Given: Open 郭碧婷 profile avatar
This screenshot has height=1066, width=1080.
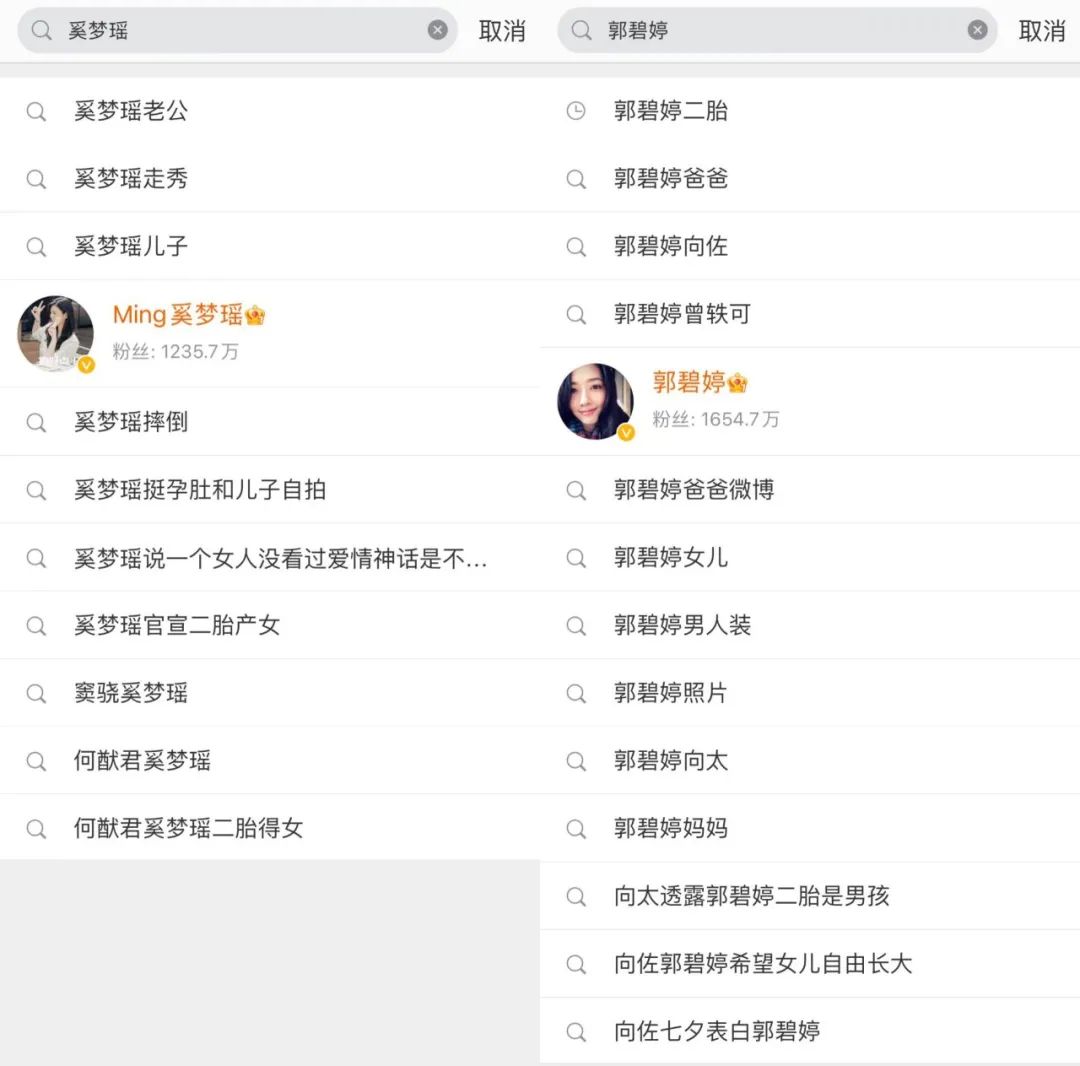Looking at the screenshot, I should point(596,401).
